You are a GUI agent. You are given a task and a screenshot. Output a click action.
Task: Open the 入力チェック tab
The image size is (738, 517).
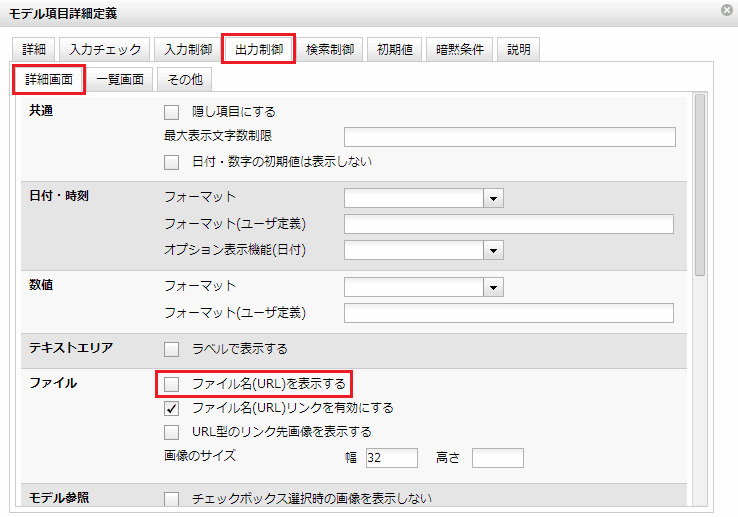click(x=105, y=49)
